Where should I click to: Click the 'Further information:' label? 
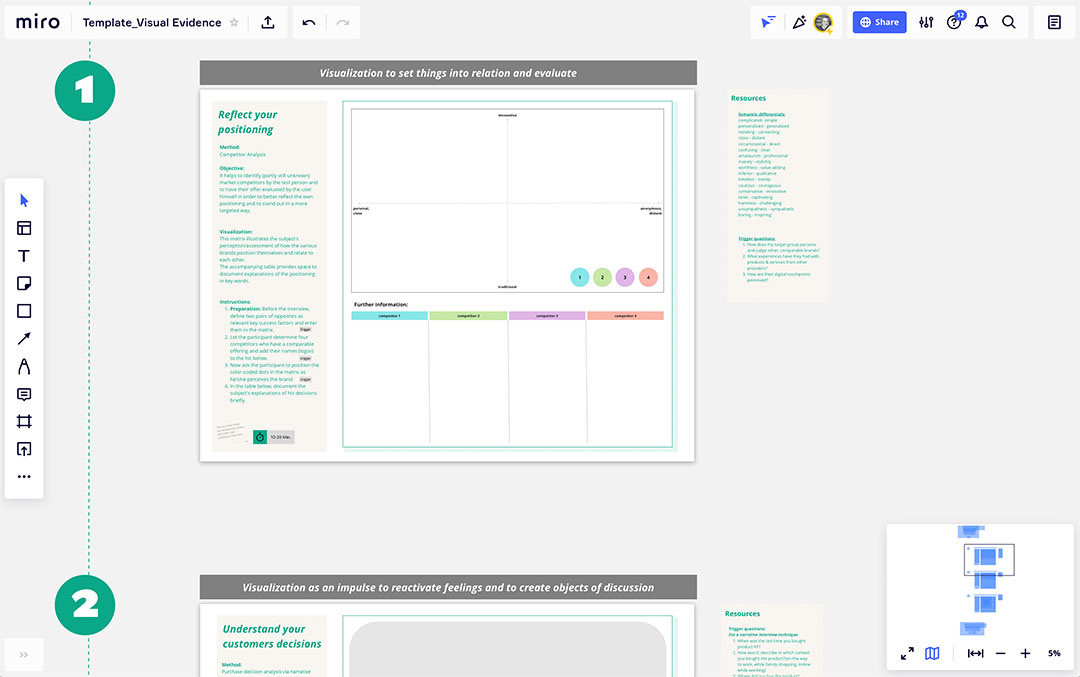click(381, 304)
